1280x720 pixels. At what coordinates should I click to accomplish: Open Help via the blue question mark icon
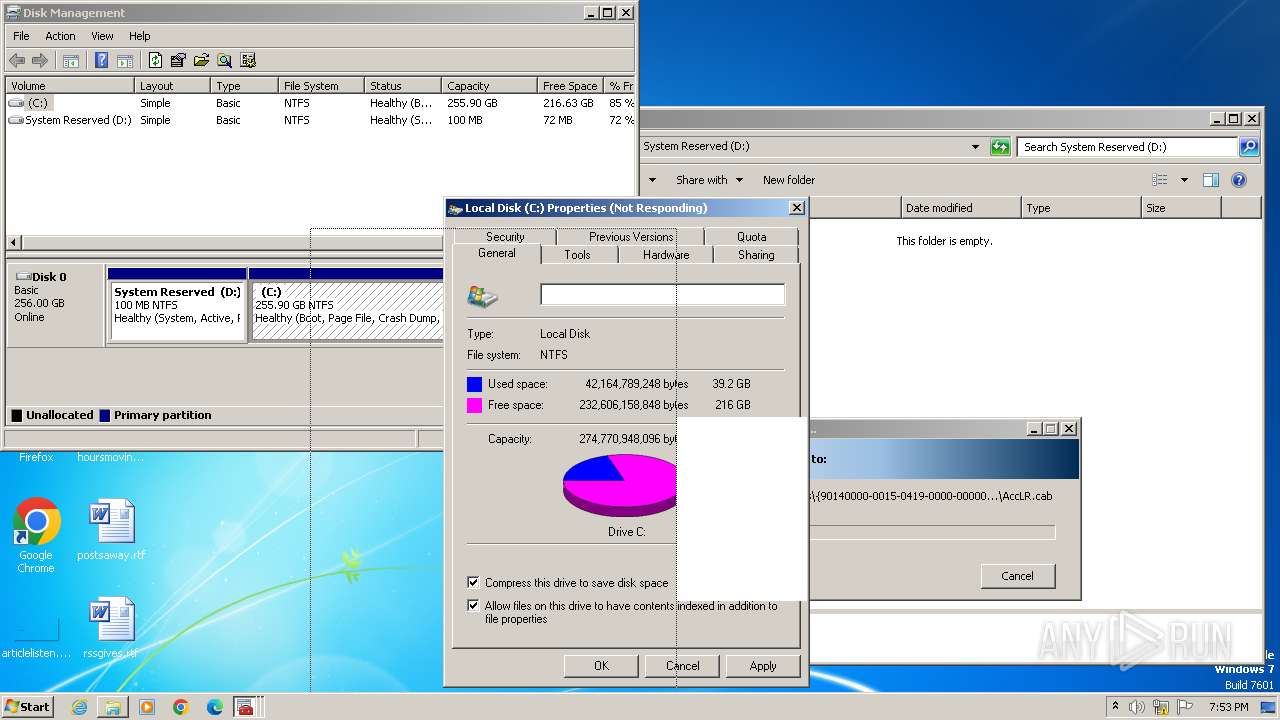point(101,60)
